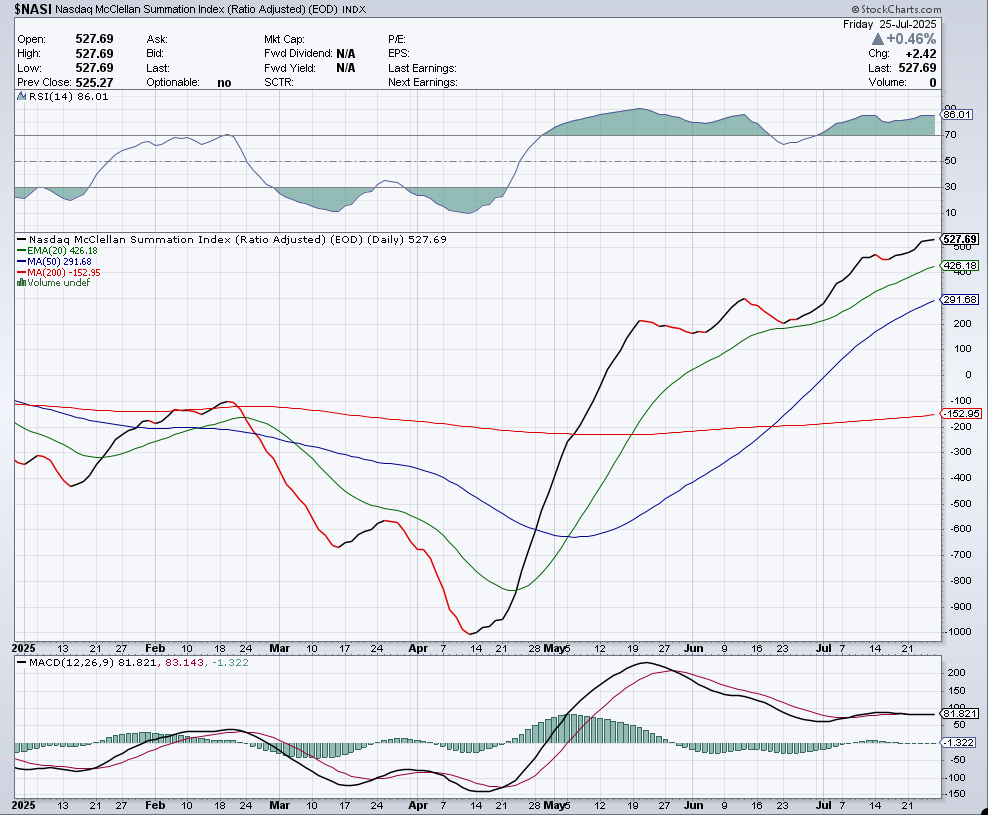
Task: Click the 291.68 MA(50) tag on right axis
Action: 960,299
